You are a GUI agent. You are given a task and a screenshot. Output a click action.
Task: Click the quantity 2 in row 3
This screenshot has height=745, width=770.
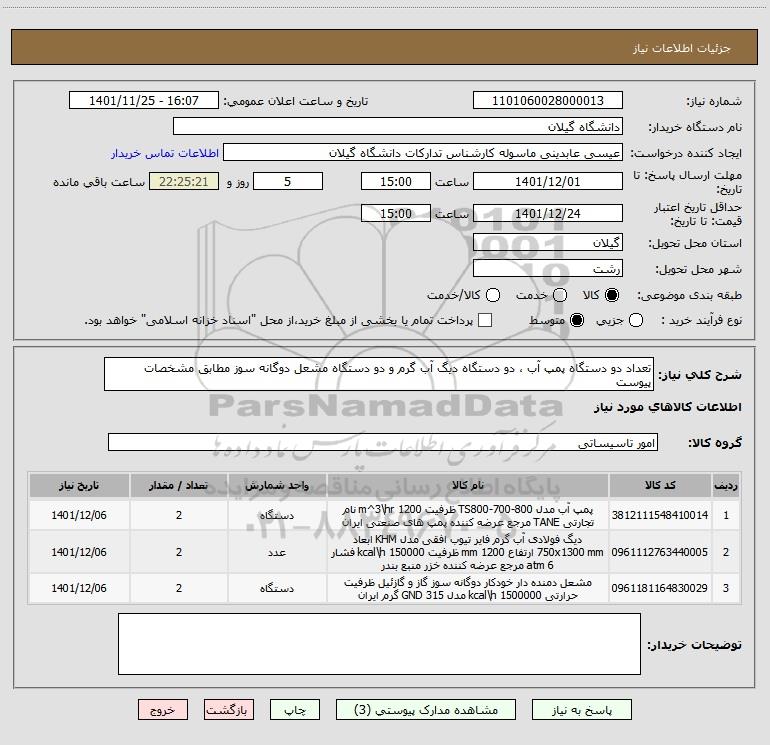179,588
